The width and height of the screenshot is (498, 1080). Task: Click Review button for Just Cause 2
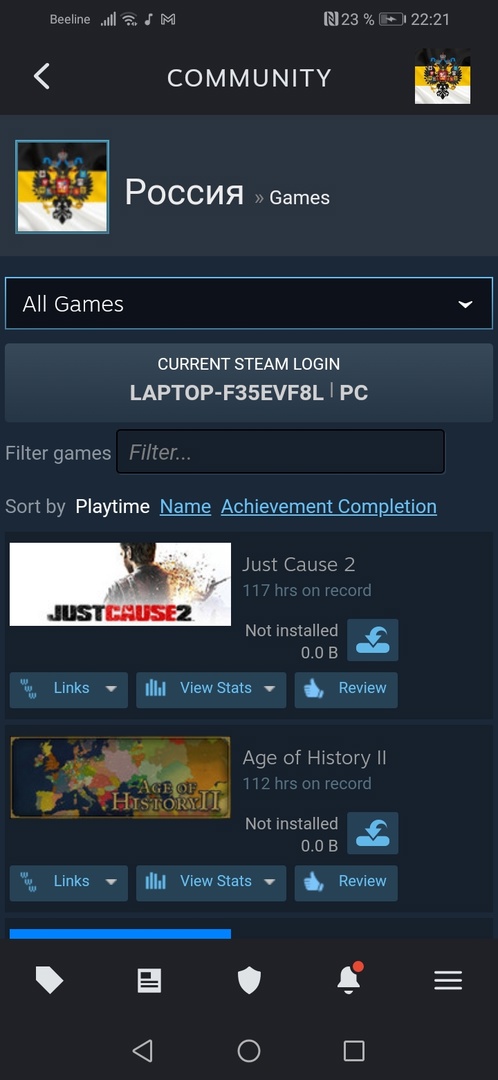[346, 689]
